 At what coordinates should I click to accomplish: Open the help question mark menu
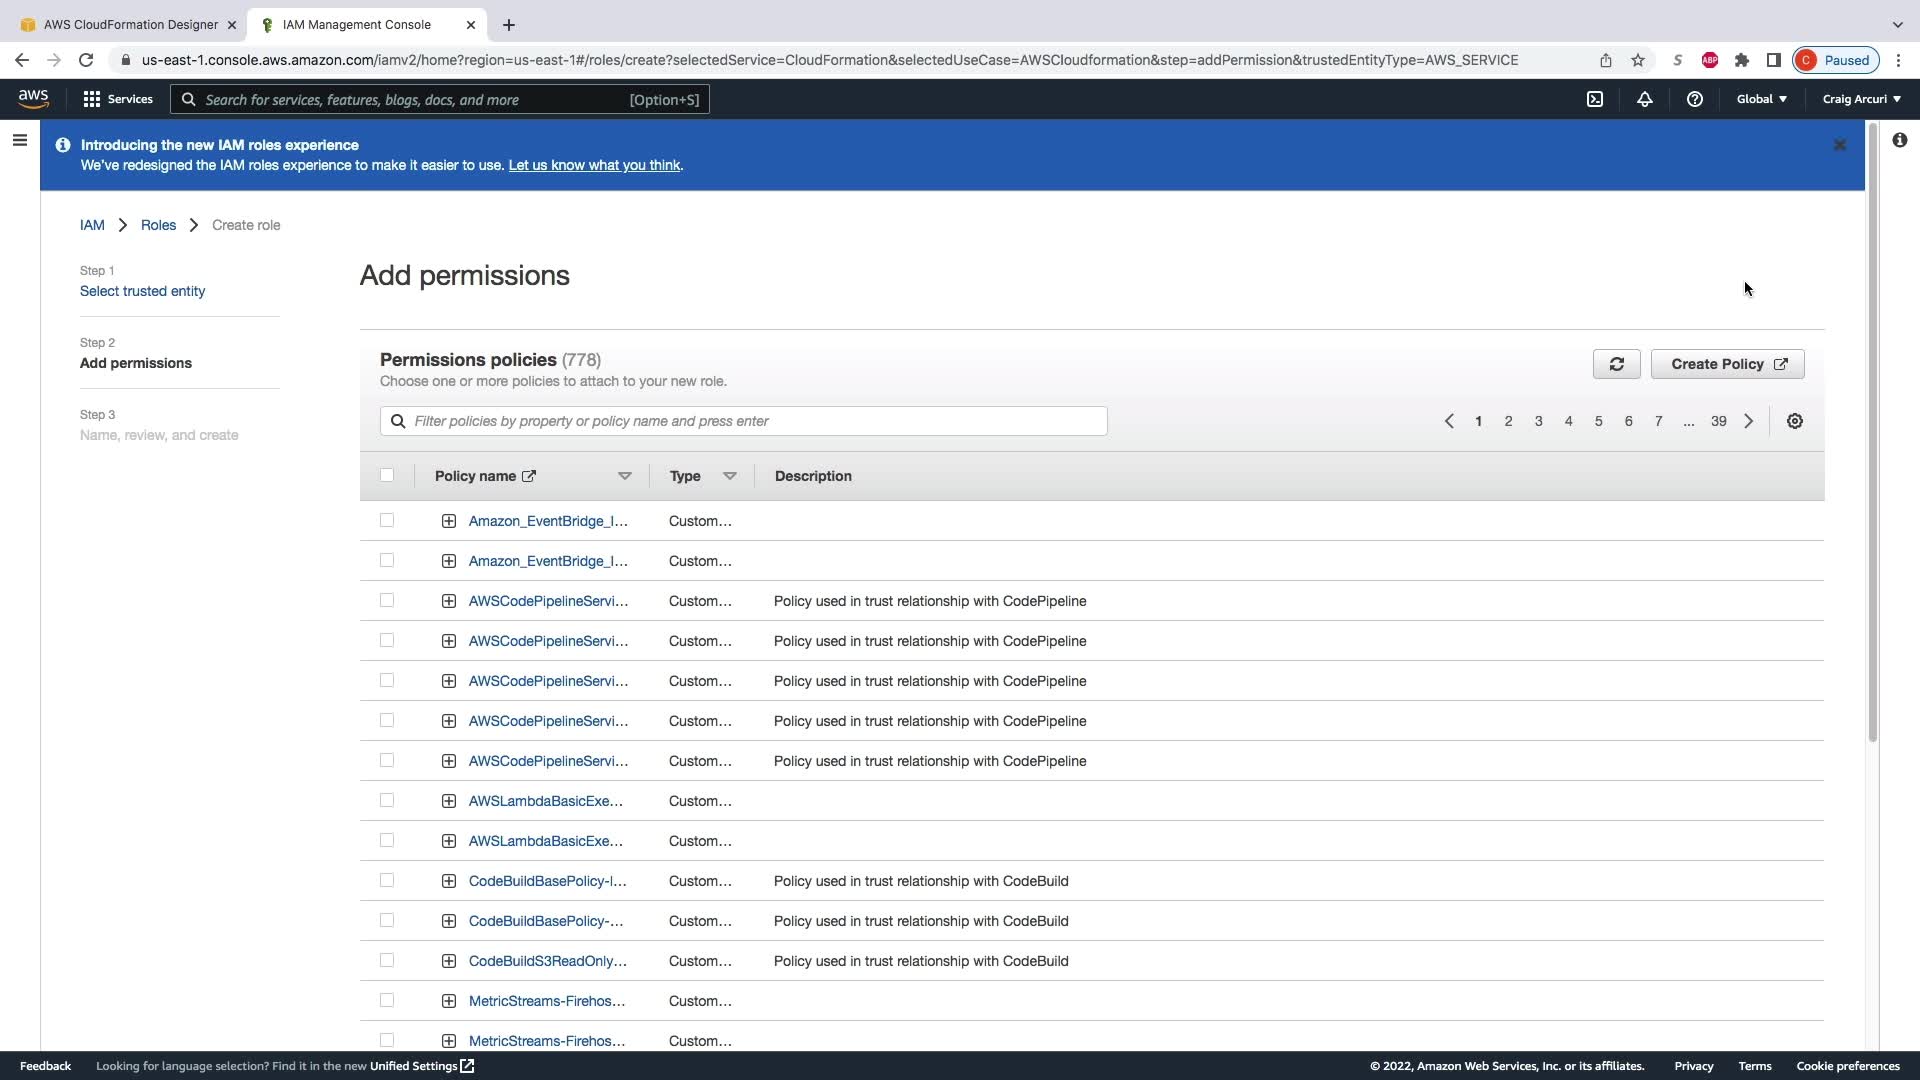[x=1694, y=99]
